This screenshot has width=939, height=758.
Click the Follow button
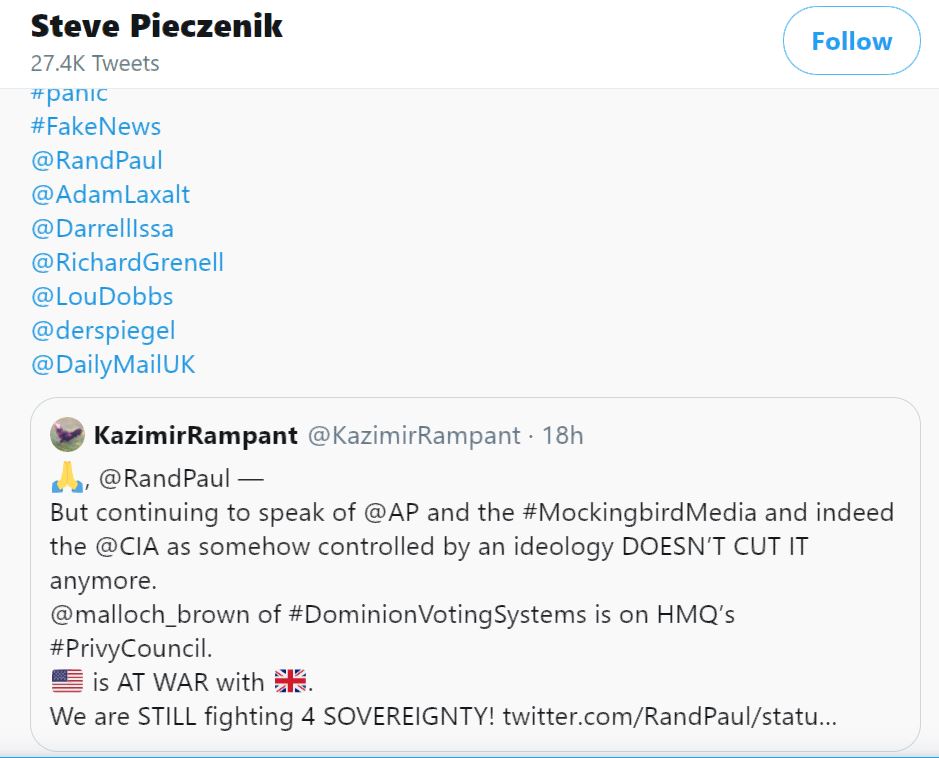pyautogui.click(x=851, y=41)
